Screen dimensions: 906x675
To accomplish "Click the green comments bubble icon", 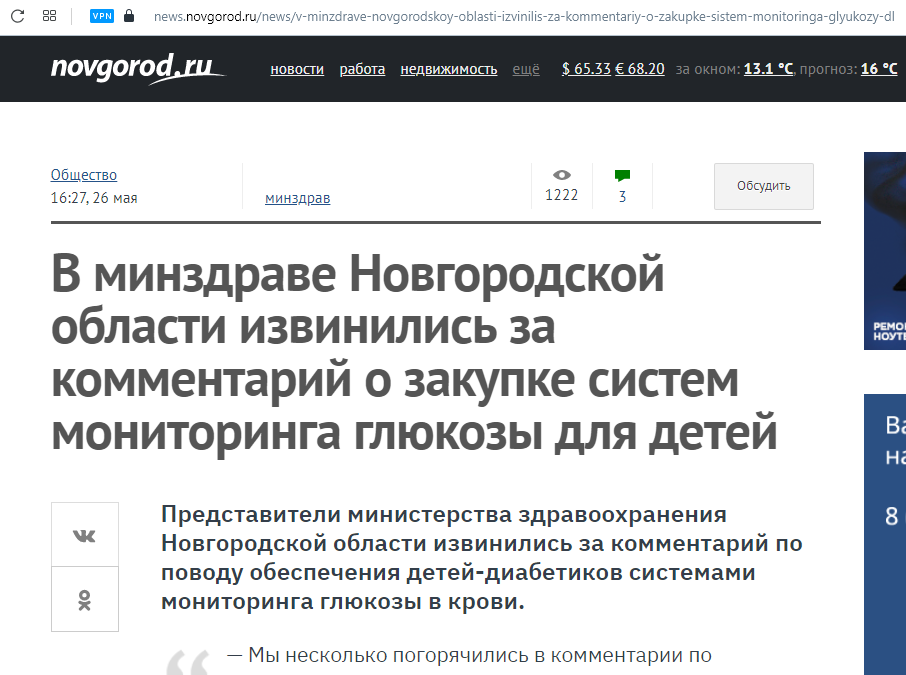I will 622,176.
